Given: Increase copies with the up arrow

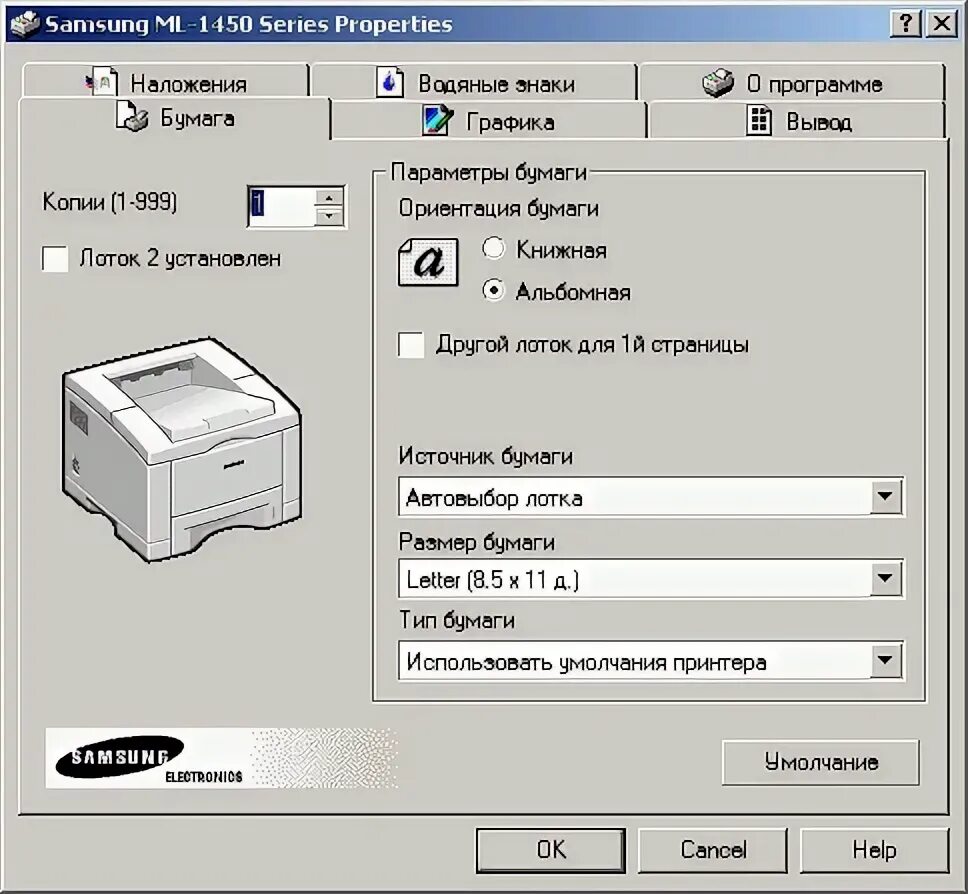Looking at the screenshot, I should click(x=329, y=197).
